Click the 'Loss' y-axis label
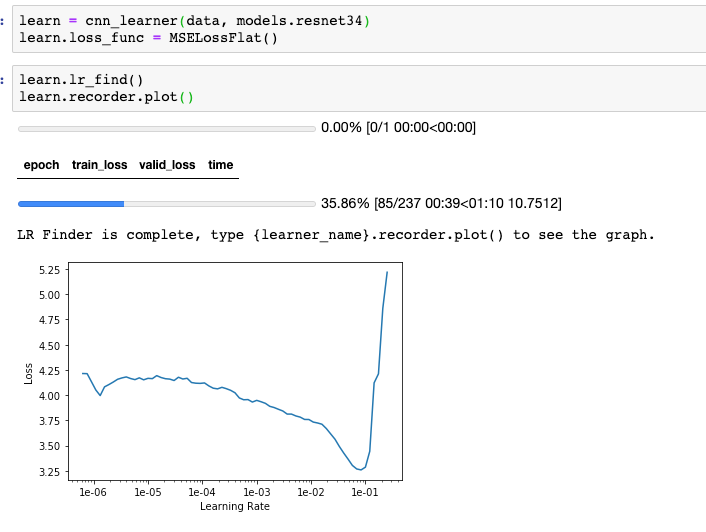The height and width of the screenshot is (532, 706). [x=28, y=374]
